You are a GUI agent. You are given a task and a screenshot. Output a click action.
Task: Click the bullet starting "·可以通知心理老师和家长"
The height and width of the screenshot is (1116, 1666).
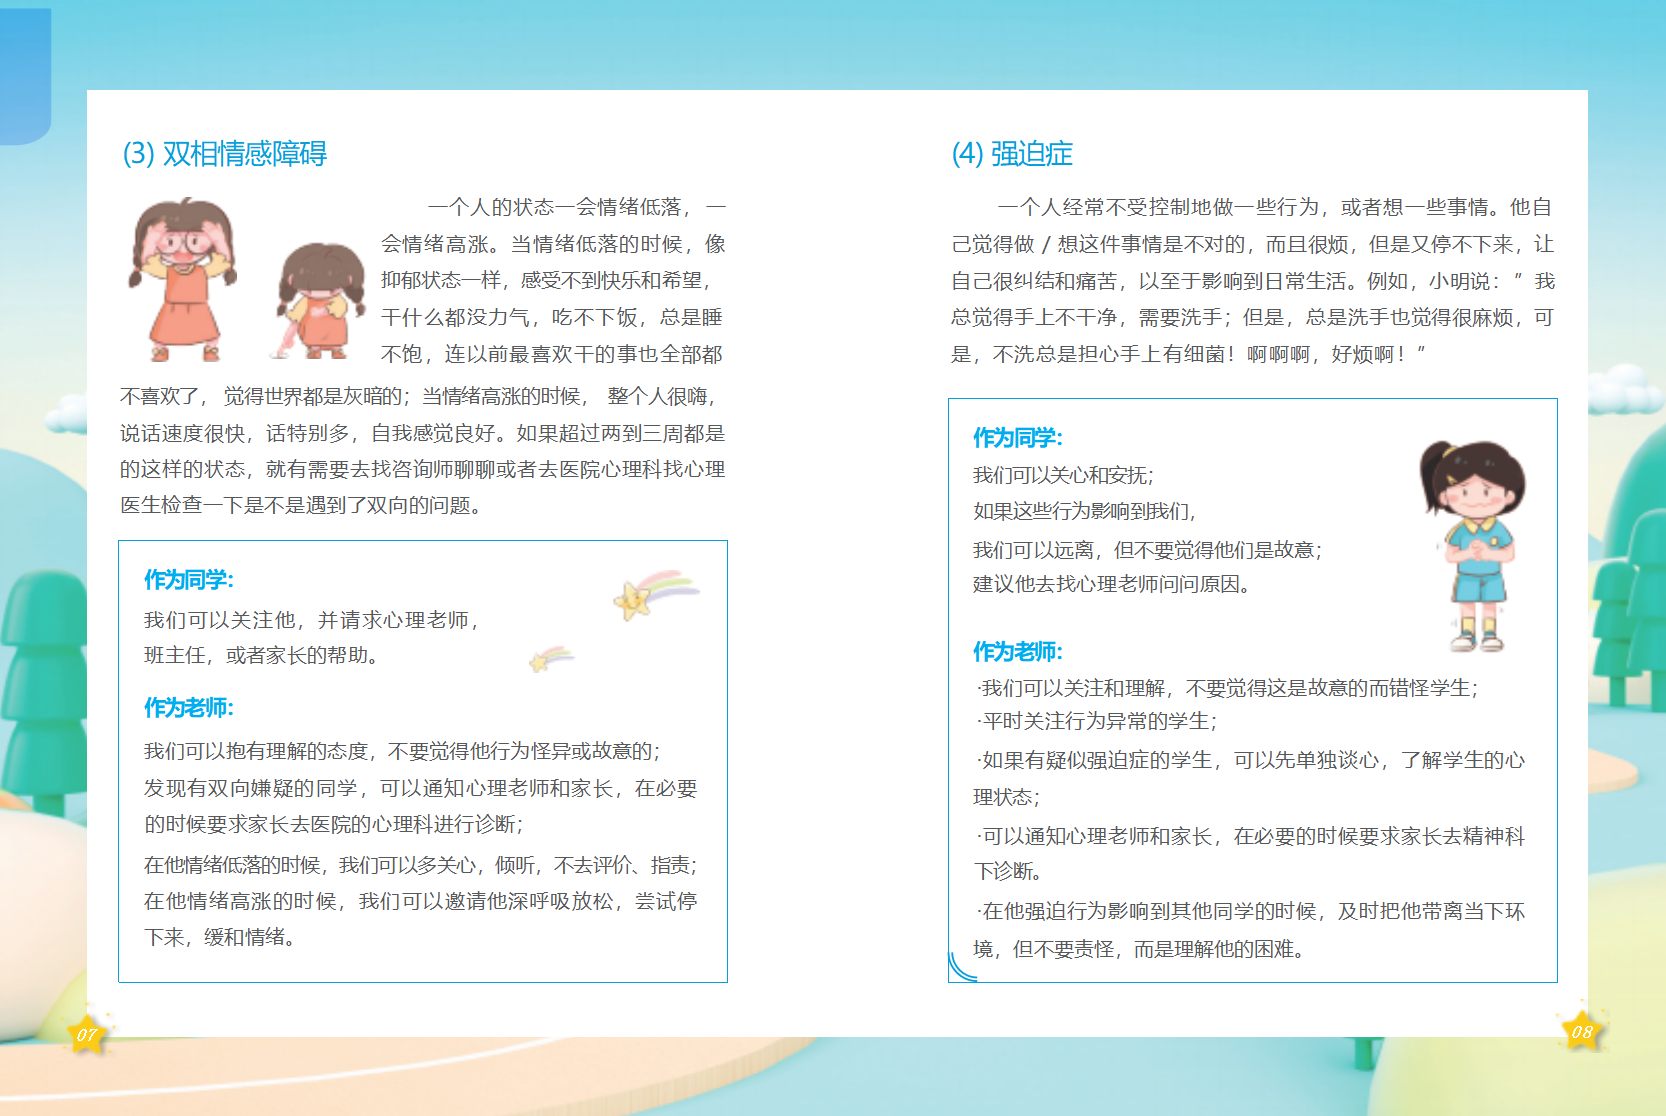coord(1251,837)
